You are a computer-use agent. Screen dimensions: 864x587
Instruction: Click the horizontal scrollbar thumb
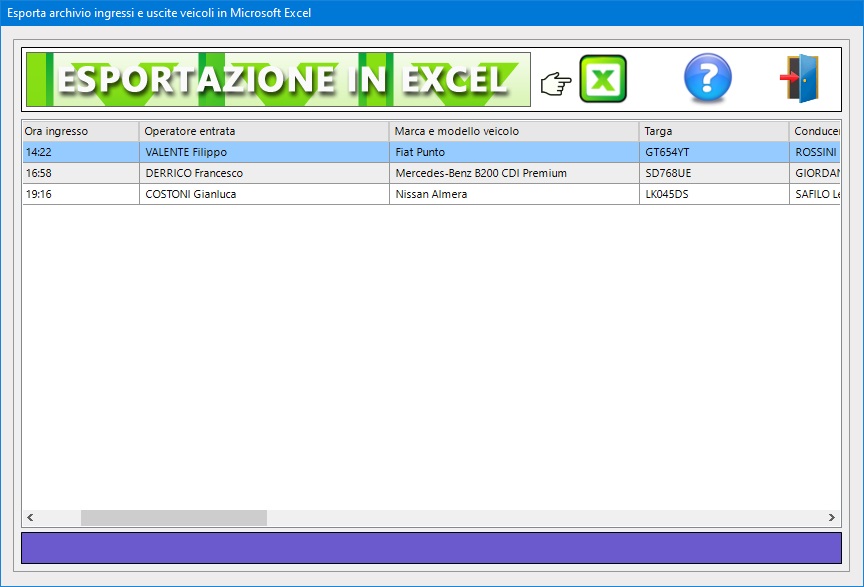coord(174,518)
